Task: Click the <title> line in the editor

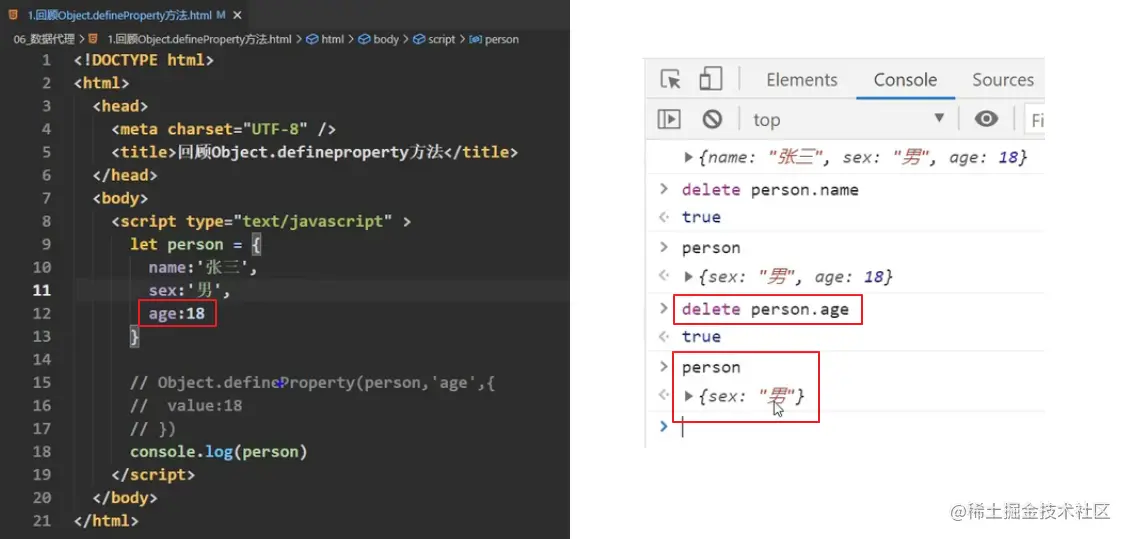Action: pos(314,152)
